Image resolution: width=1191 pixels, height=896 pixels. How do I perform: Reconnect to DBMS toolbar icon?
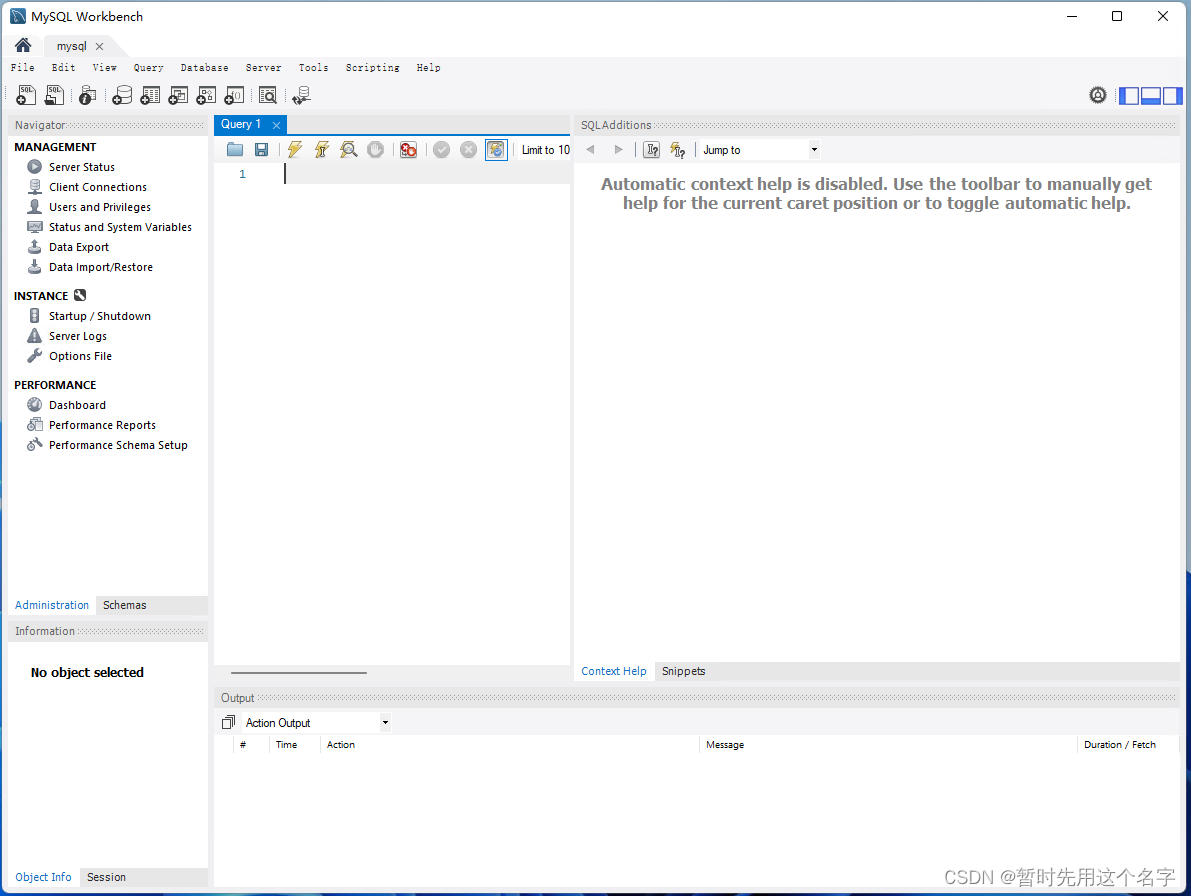point(302,95)
